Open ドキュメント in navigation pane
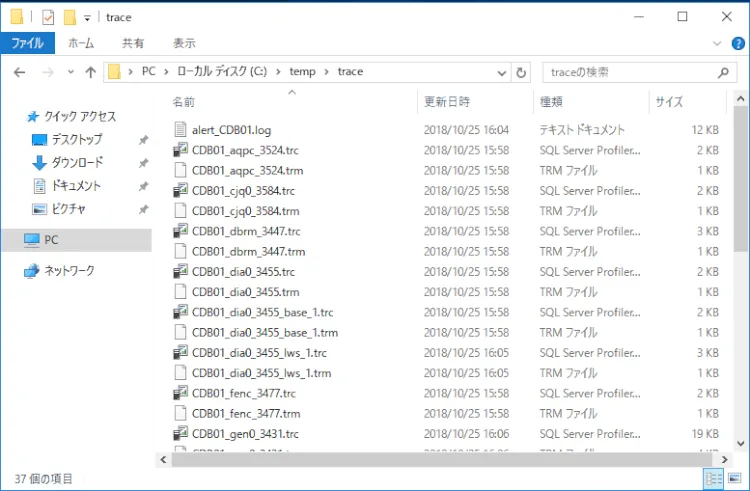Image resolution: width=750 pixels, height=491 pixels. click(76, 185)
